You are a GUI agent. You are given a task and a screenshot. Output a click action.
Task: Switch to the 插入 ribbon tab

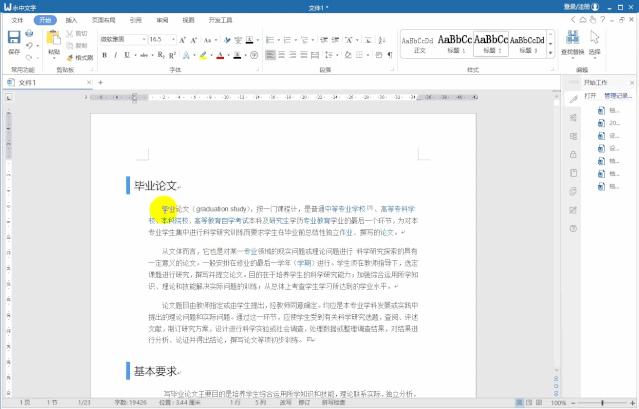[71, 20]
